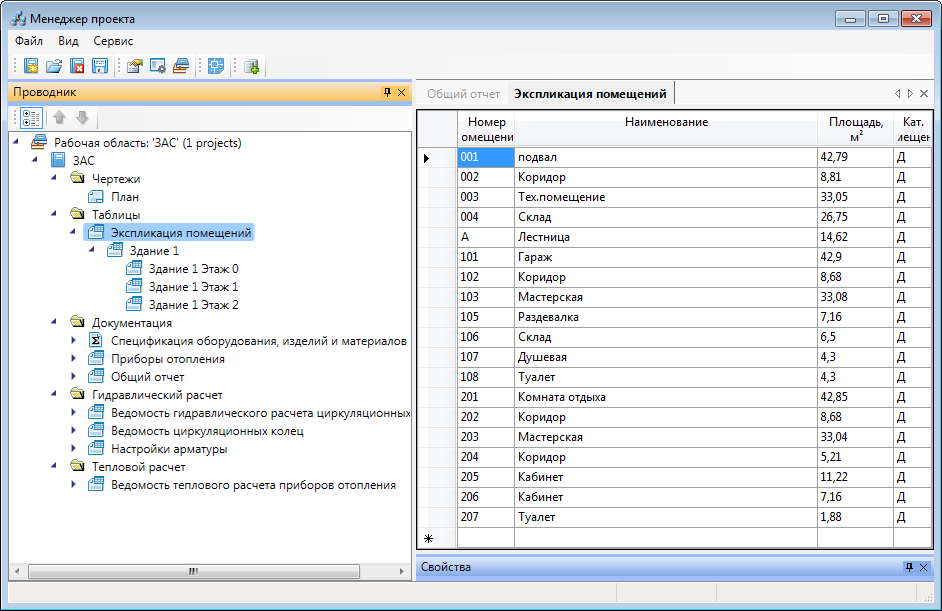This screenshot has height=611, width=942.
Task: Select Здание 1 Этаж 1 item
Action: (x=193, y=287)
